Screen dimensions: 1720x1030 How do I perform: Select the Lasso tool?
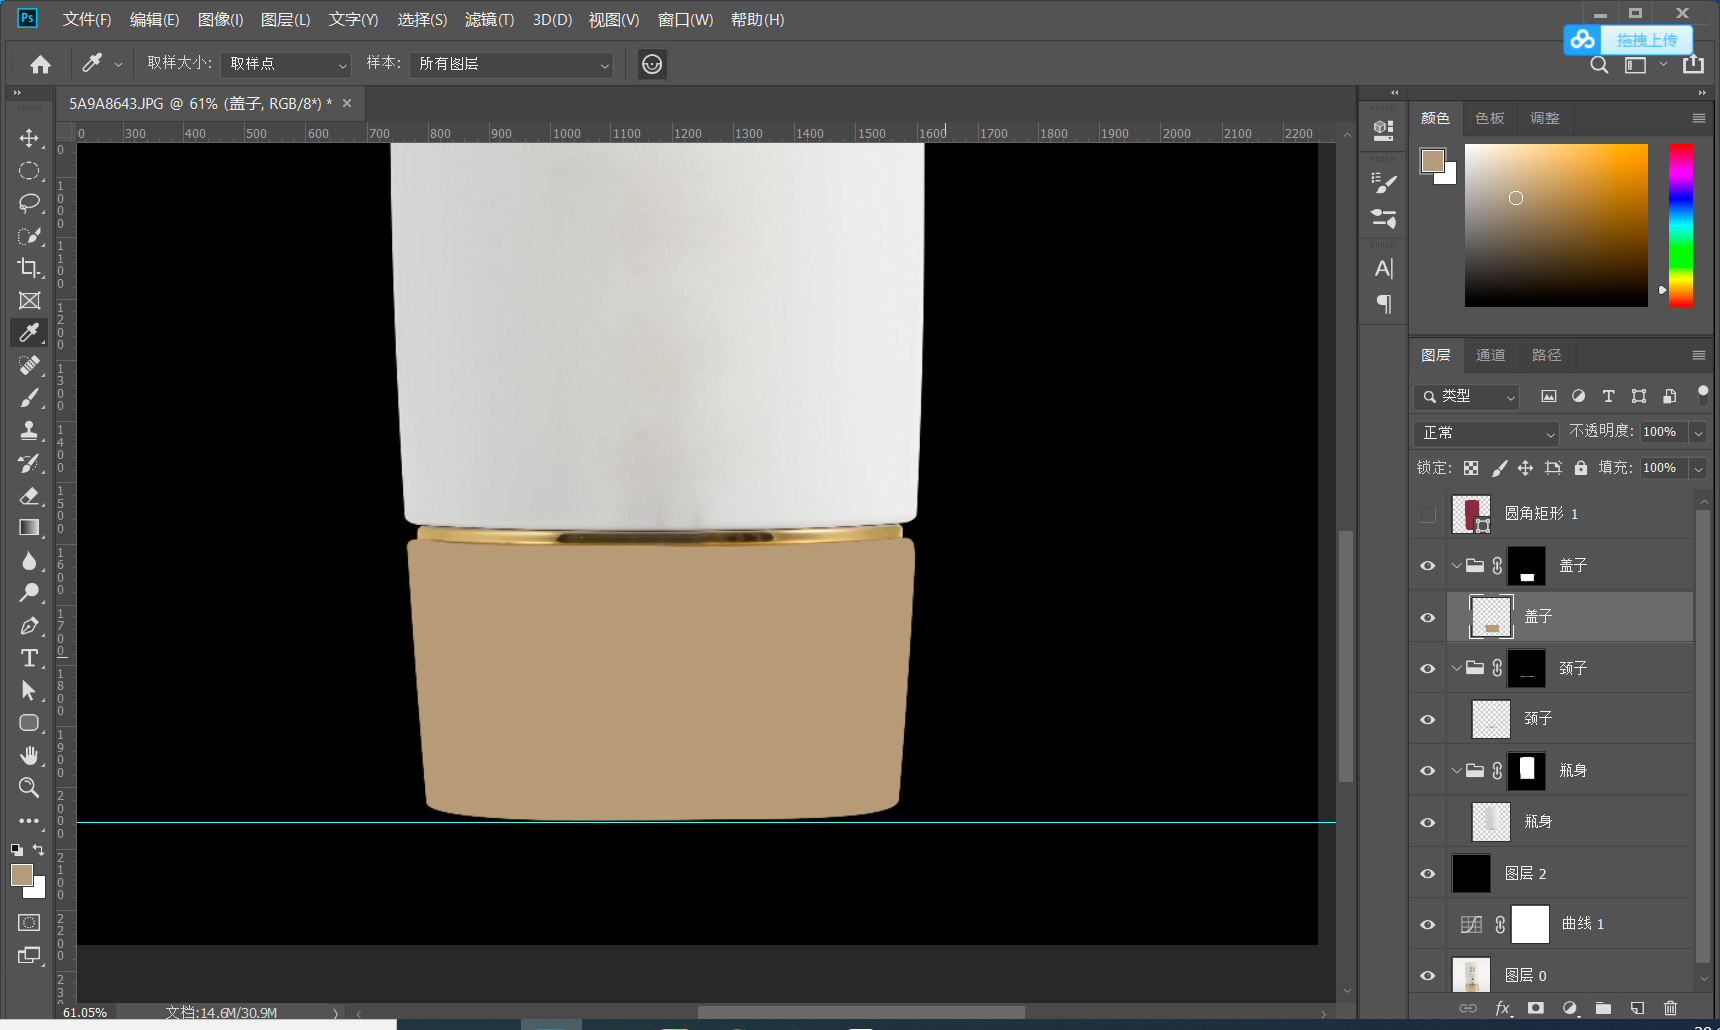[x=29, y=203]
